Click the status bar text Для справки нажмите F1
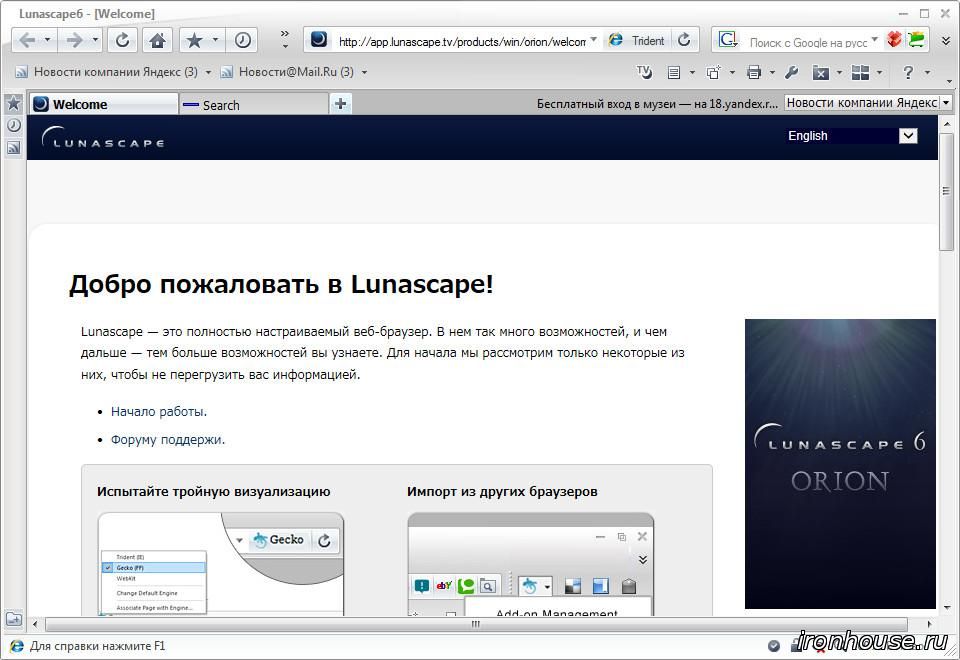The width and height of the screenshot is (960, 660). point(97,645)
